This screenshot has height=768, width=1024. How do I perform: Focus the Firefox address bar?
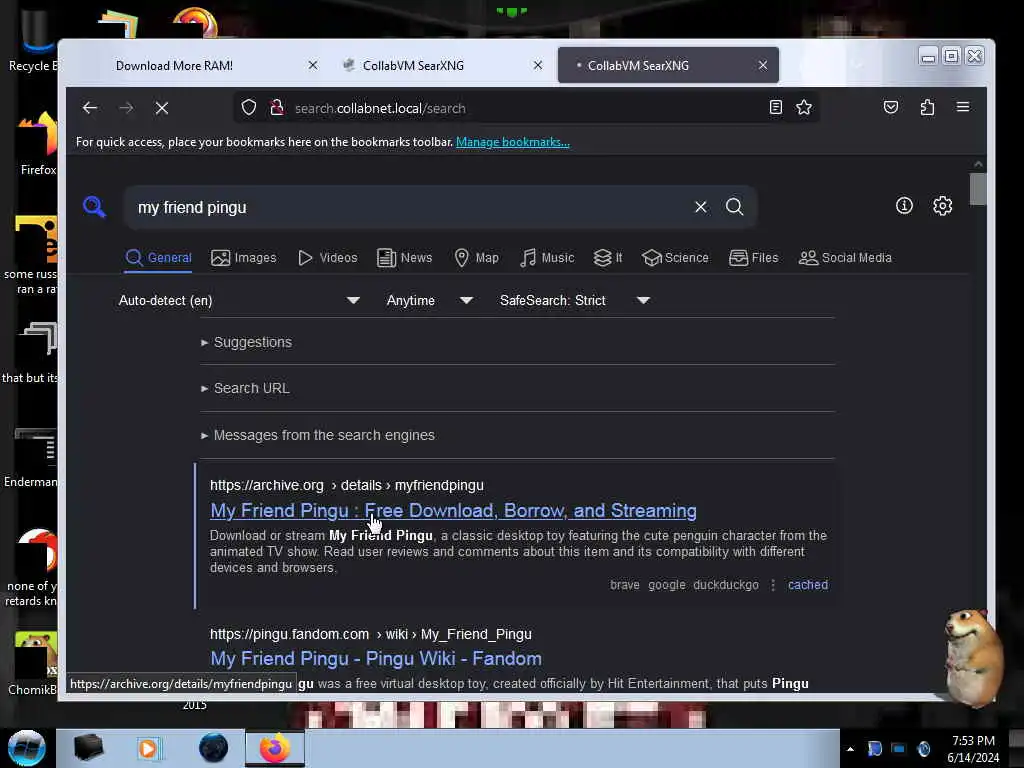click(x=526, y=108)
